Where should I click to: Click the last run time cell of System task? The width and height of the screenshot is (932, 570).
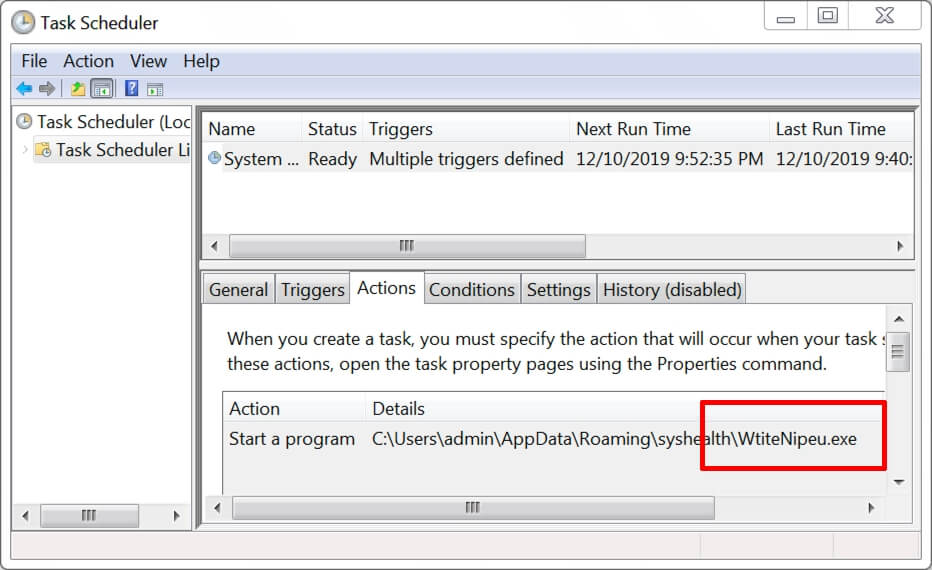click(x=843, y=159)
